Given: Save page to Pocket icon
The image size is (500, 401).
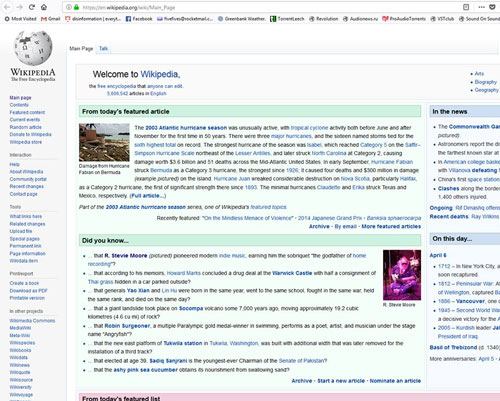Looking at the screenshot, I should (492, 7).
